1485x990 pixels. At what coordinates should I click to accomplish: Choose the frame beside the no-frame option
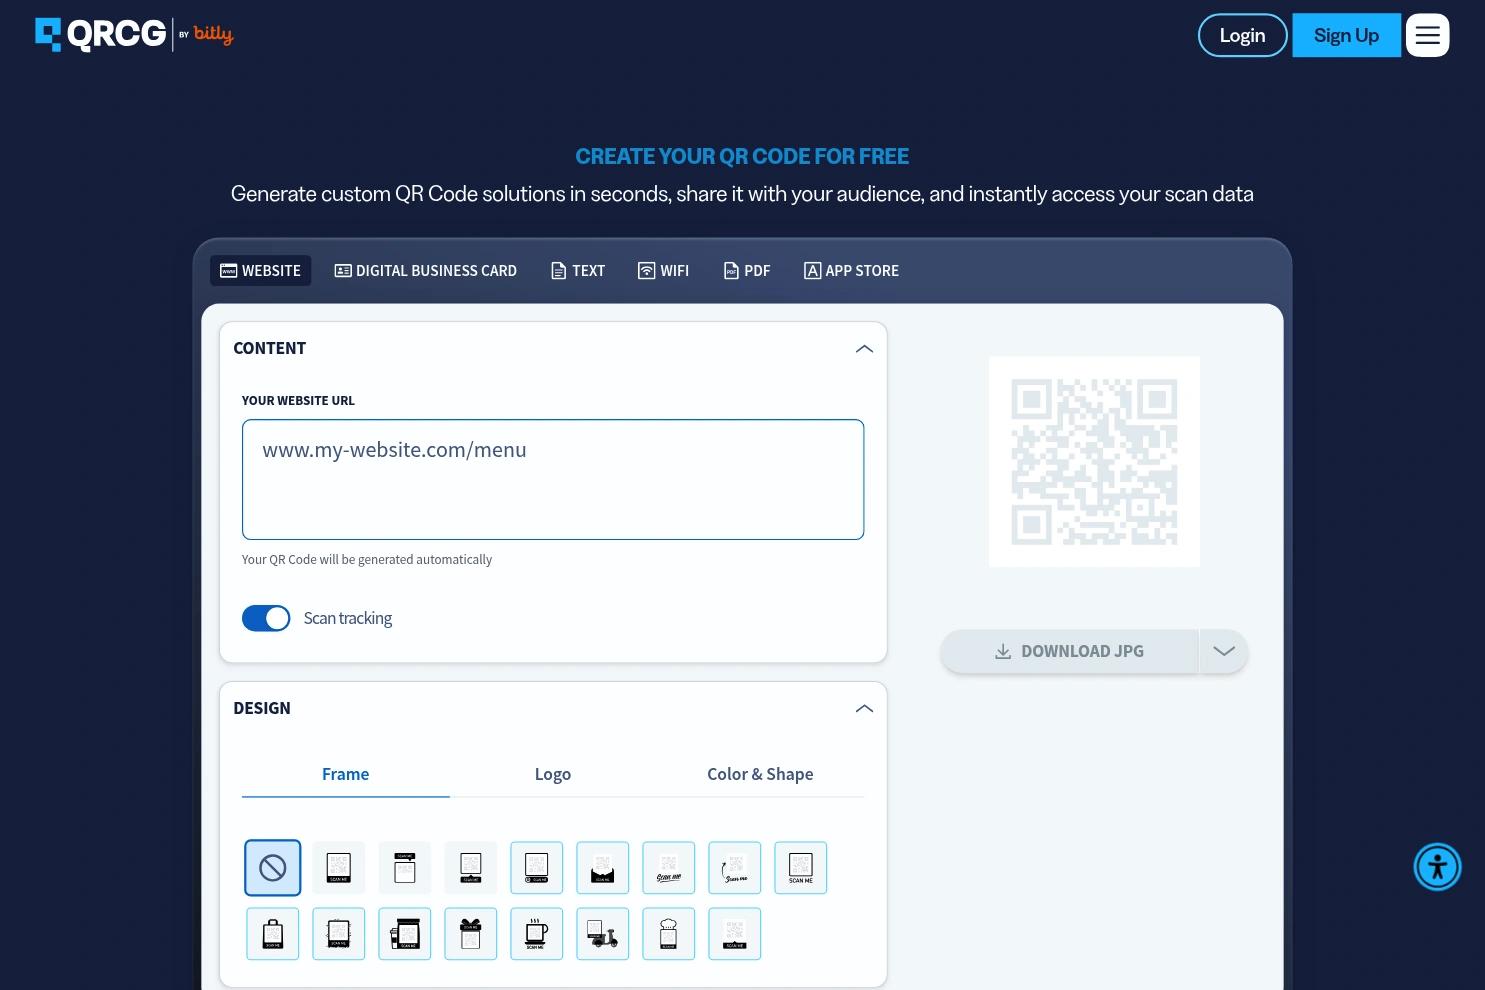click(x=339, y=868)
